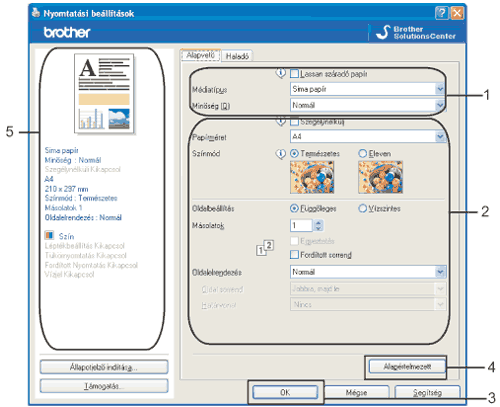Increase the Másolatok count with up arrow
500x407 pixels.
[318, 222]
